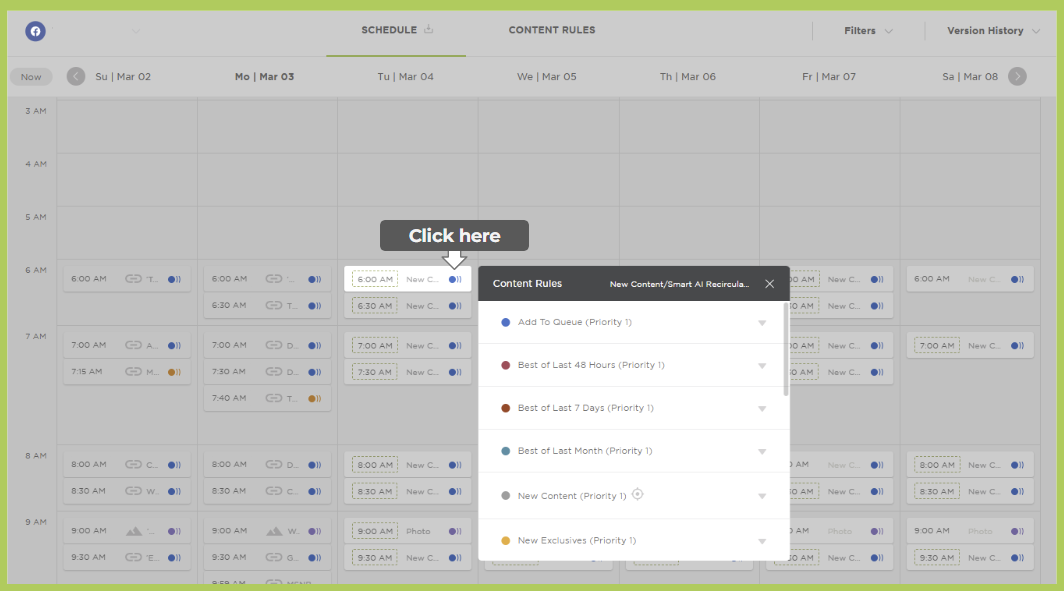Expand the Best of Last 48 Hours rule
Viewport: 1064px width, 591px height.
[x=762, y=366]
